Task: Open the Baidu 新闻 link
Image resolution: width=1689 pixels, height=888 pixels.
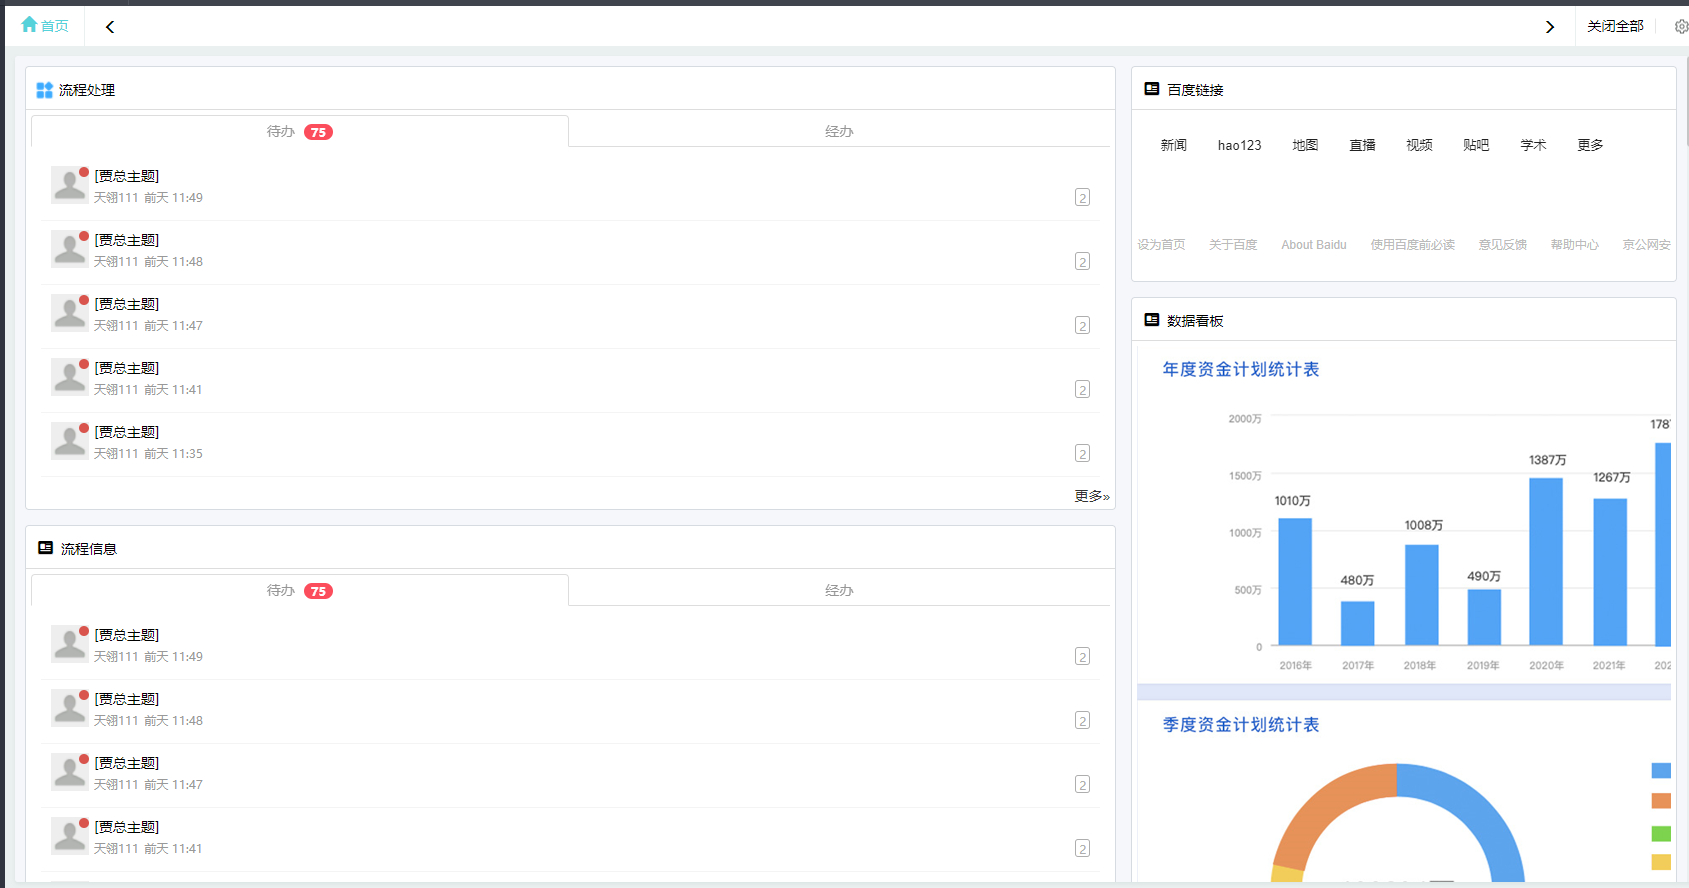Action: pos(1174,145)
